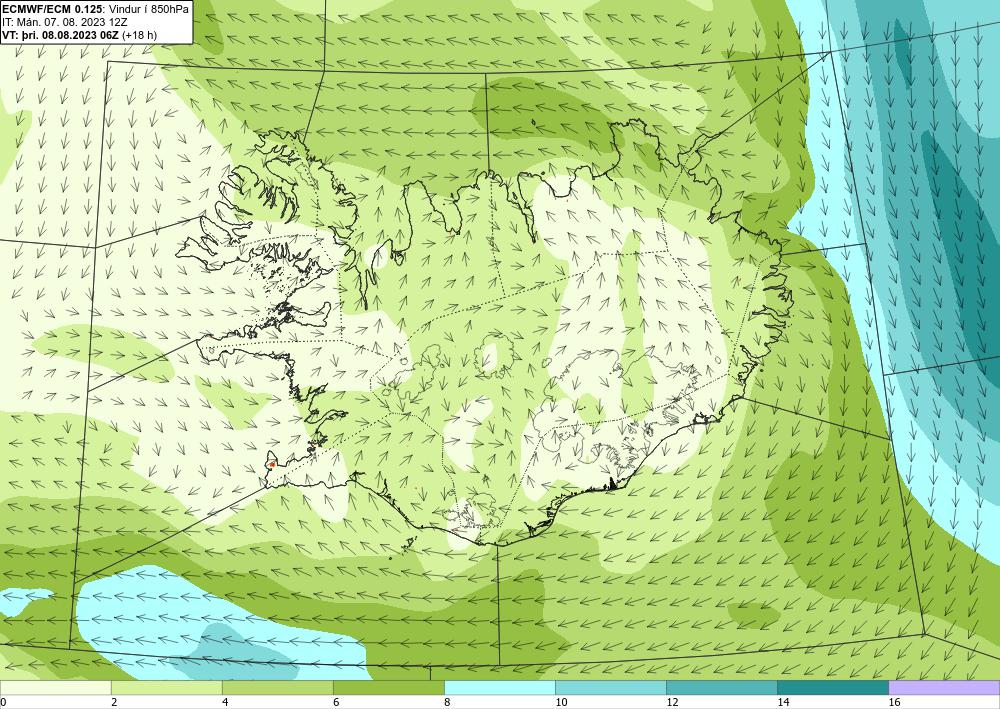Viewport: 1000px width, 709px height.
Task: Click the dark teal 14–16 legend swatch
Action: (832, 688)
